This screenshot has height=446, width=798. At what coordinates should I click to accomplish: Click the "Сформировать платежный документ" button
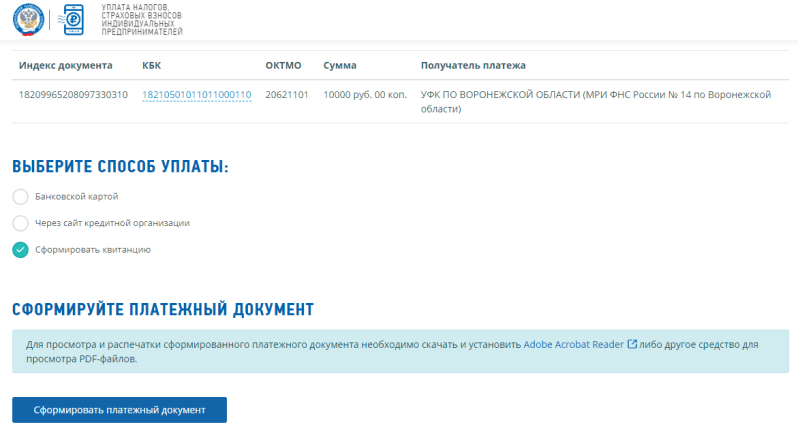(120, 410)
